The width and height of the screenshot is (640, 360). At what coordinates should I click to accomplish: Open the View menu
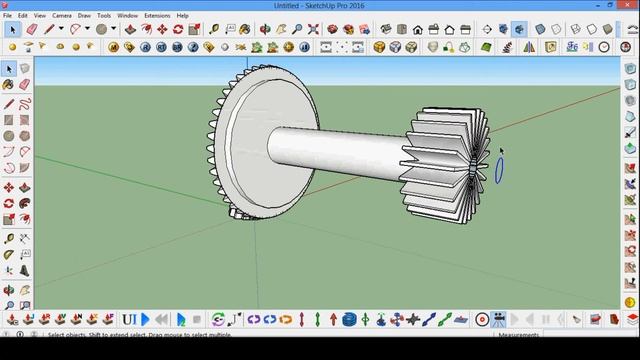pyautogui.click(x=40, y=16)
